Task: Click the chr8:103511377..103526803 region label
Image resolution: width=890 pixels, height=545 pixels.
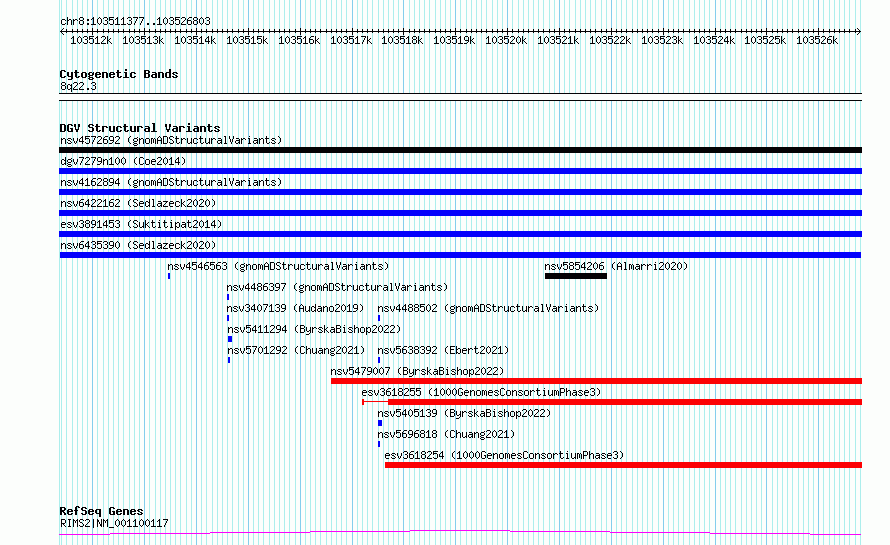Action: tap(135, 21)
